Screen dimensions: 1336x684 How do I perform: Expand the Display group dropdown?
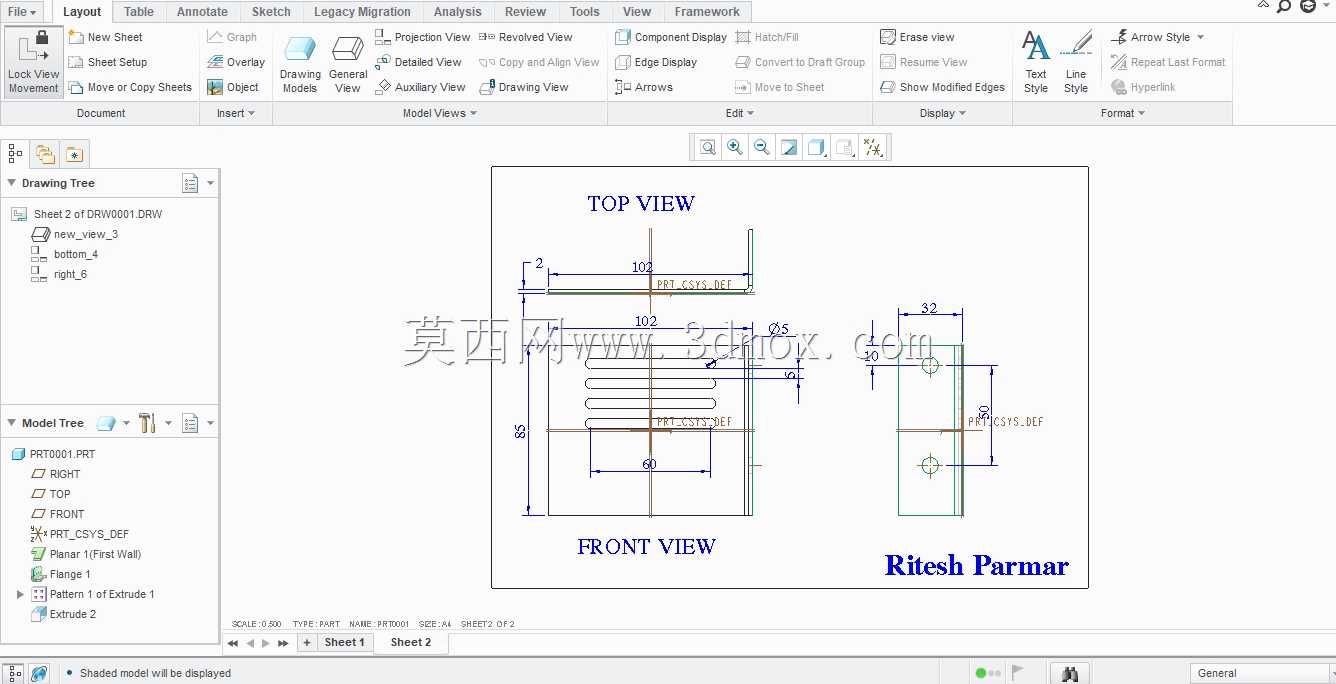(943, 113)
